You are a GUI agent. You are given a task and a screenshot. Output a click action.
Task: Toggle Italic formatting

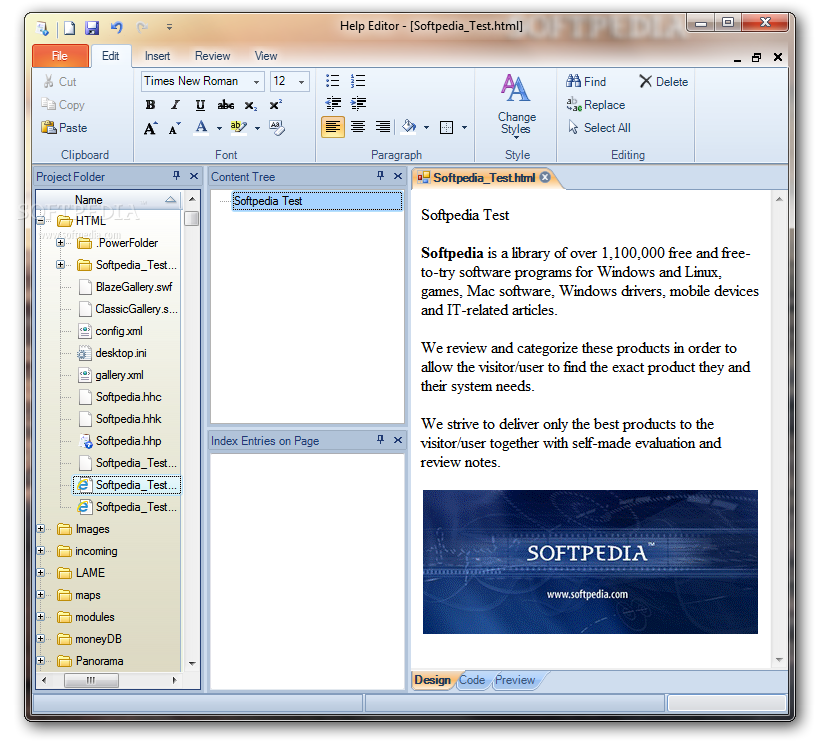click(x=175, y=105)
